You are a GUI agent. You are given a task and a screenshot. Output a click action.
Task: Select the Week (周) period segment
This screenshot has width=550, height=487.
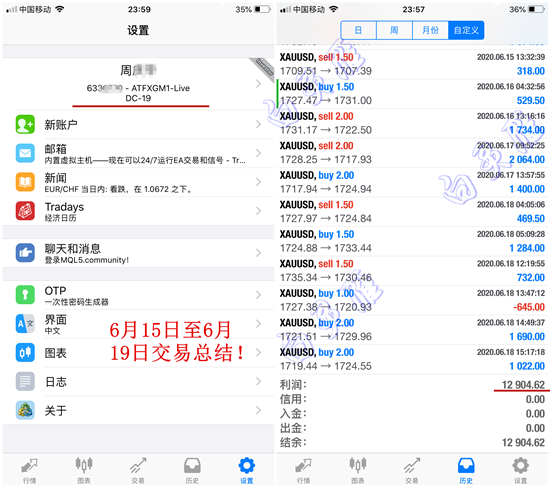(x=394, y=30)
